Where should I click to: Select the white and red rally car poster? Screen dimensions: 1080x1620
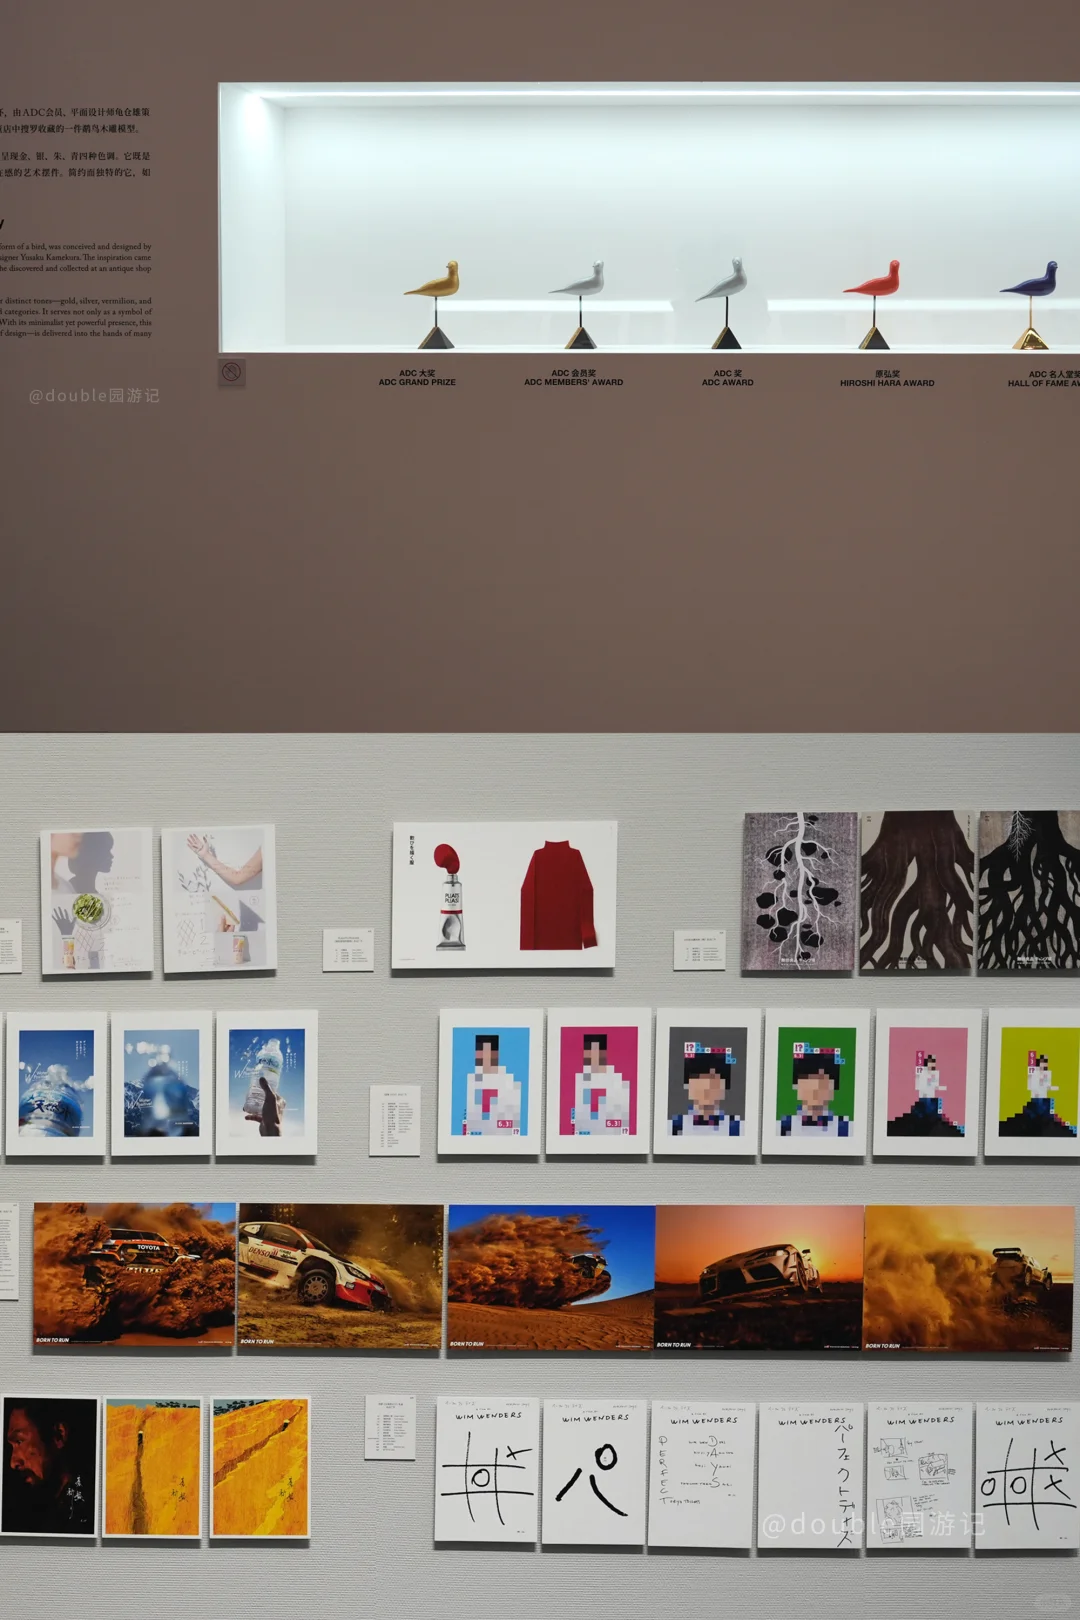pos(340,1277)
